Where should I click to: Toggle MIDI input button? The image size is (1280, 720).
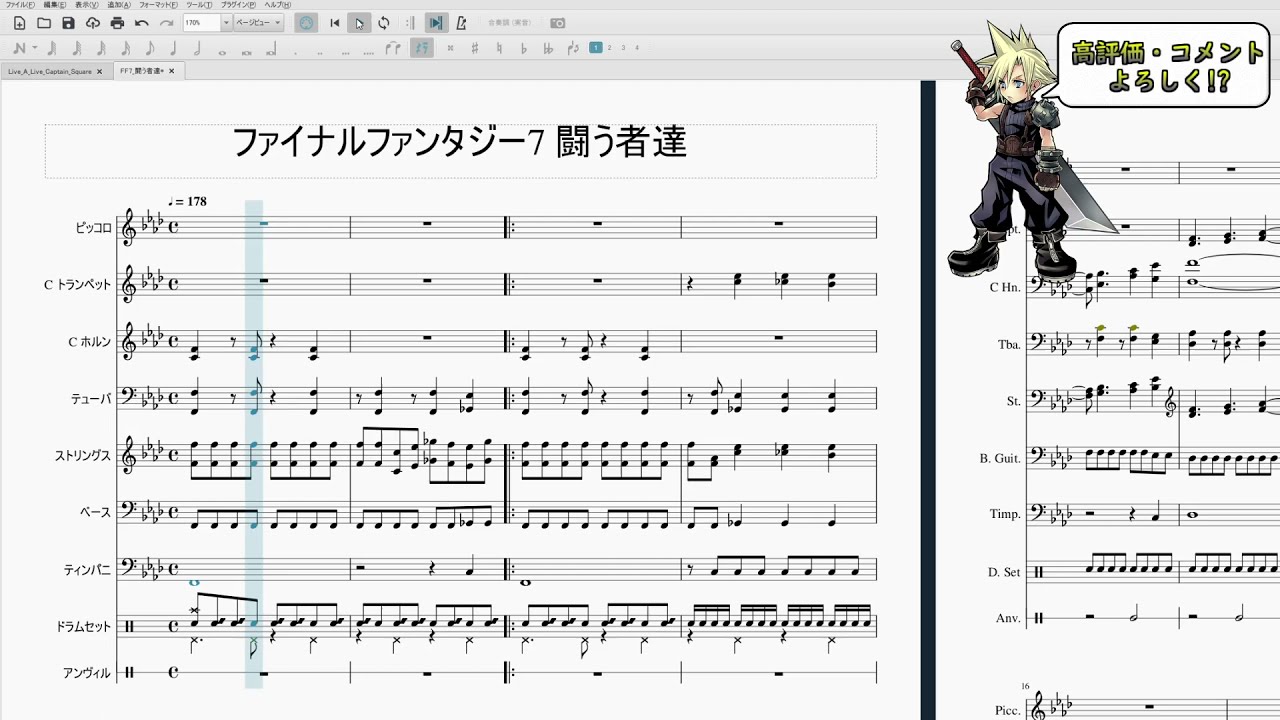pos(306,23)
